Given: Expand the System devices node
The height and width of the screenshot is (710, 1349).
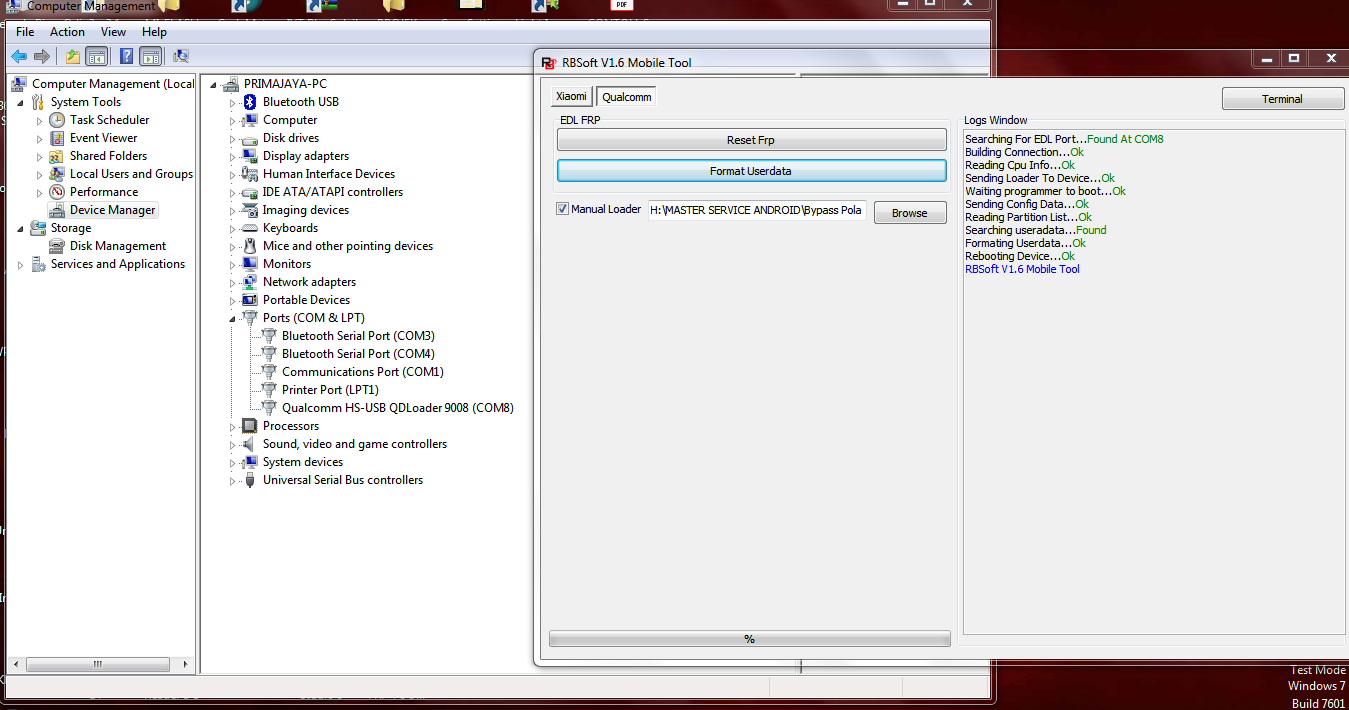Looking at the screenshot, I should (x=233, y=462).
